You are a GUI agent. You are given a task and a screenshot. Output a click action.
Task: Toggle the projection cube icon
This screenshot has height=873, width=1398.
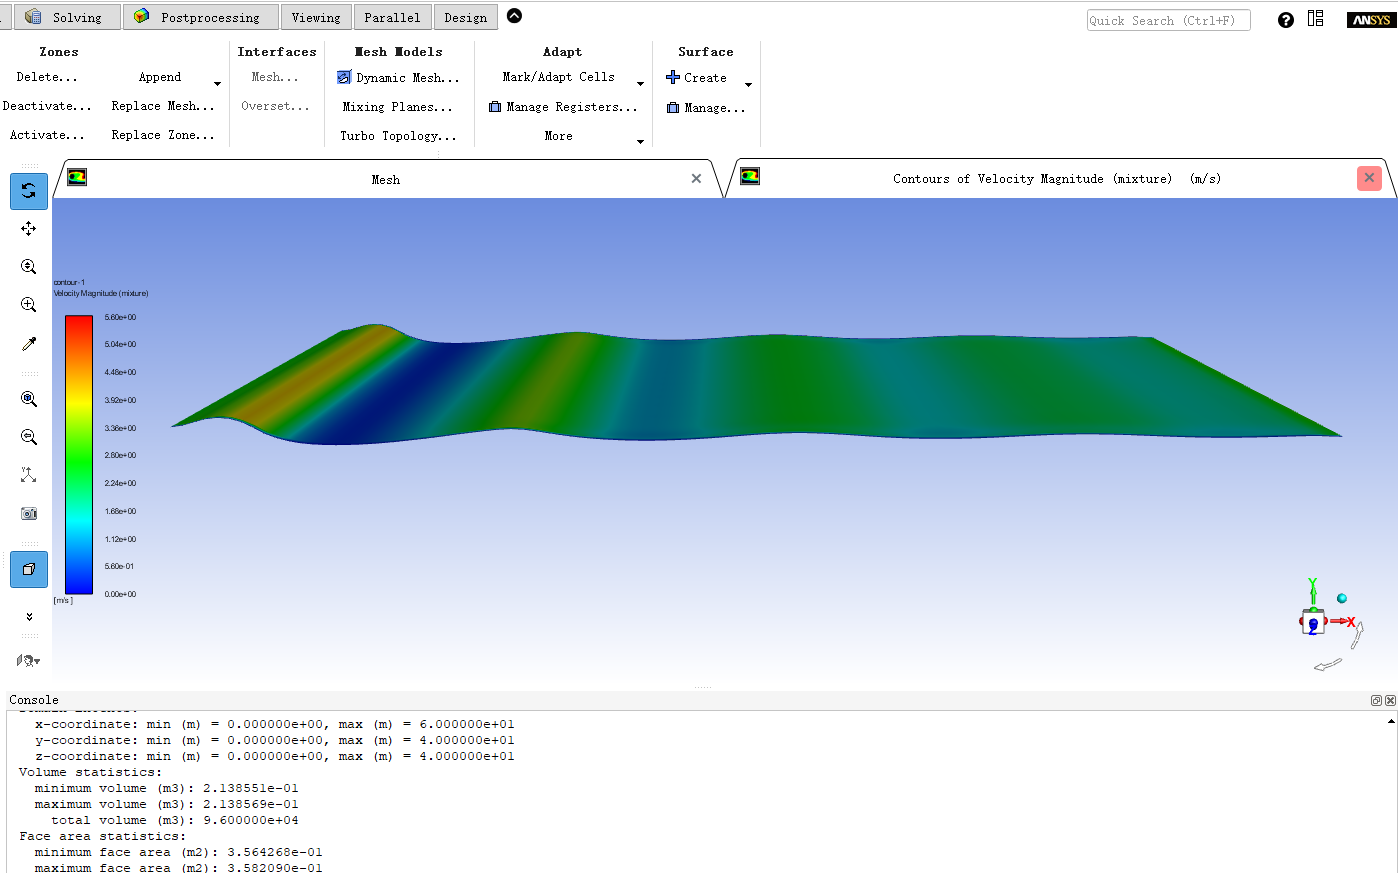29,569
